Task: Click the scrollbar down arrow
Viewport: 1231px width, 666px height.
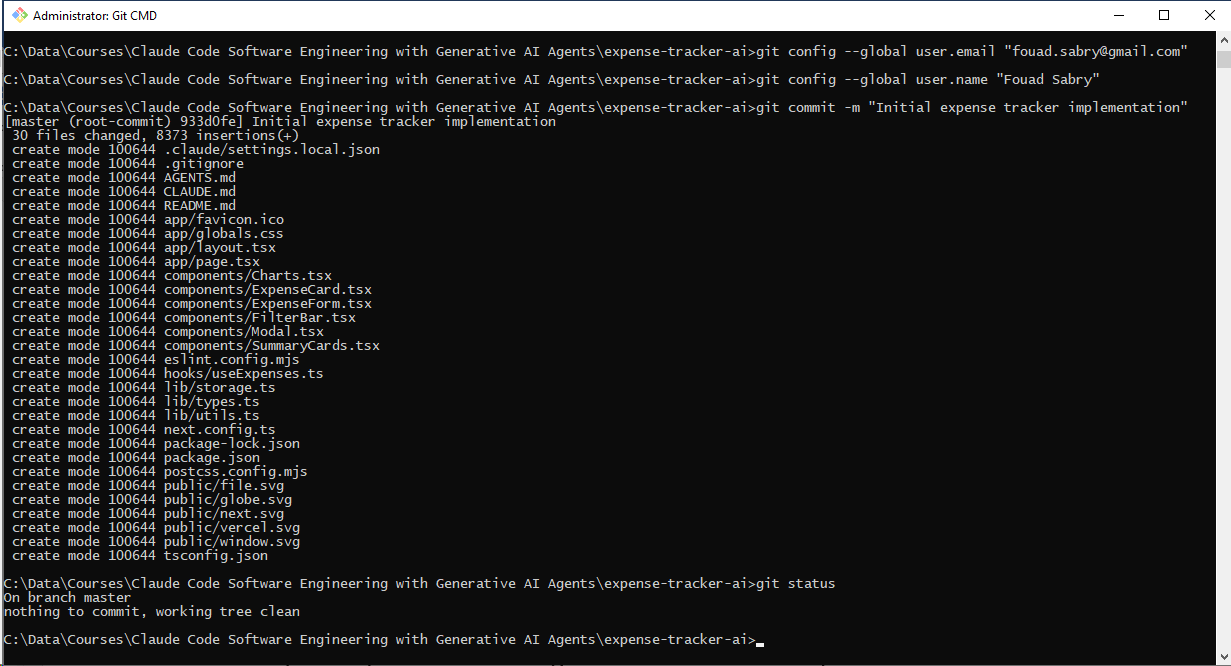Action: point(1222,657)
